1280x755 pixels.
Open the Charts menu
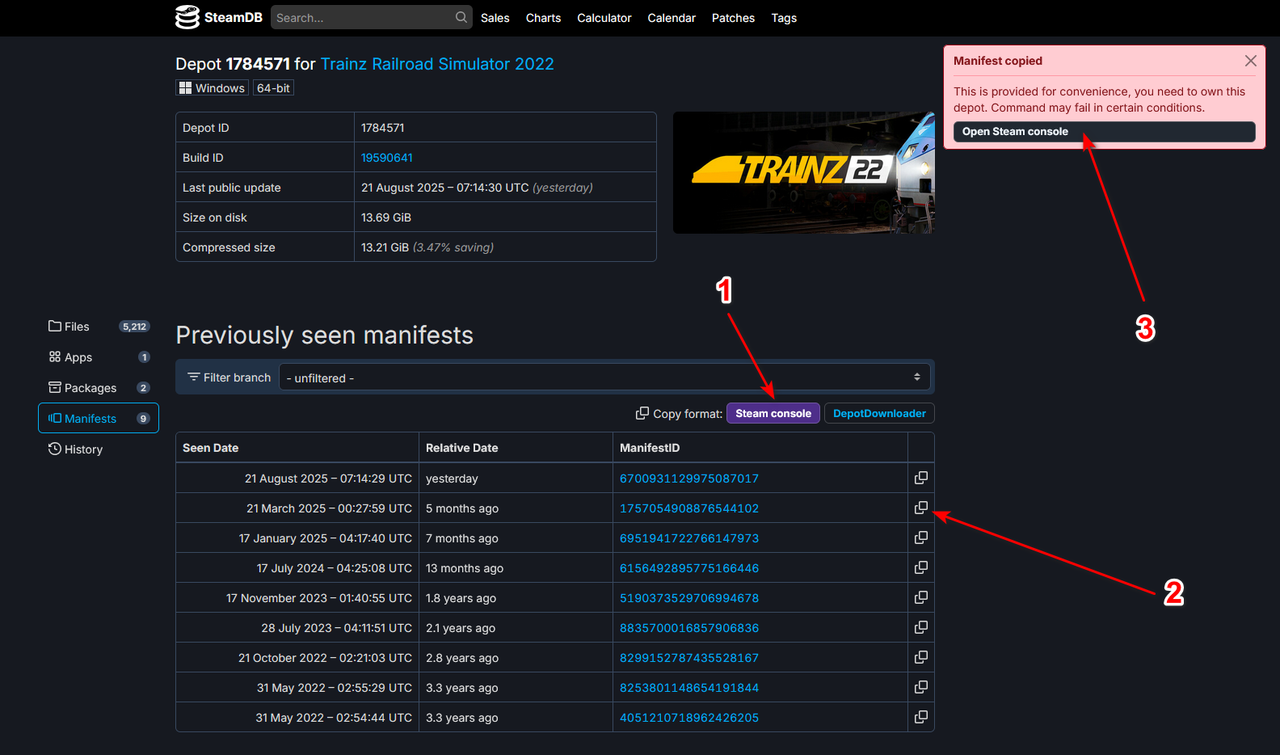543,18
